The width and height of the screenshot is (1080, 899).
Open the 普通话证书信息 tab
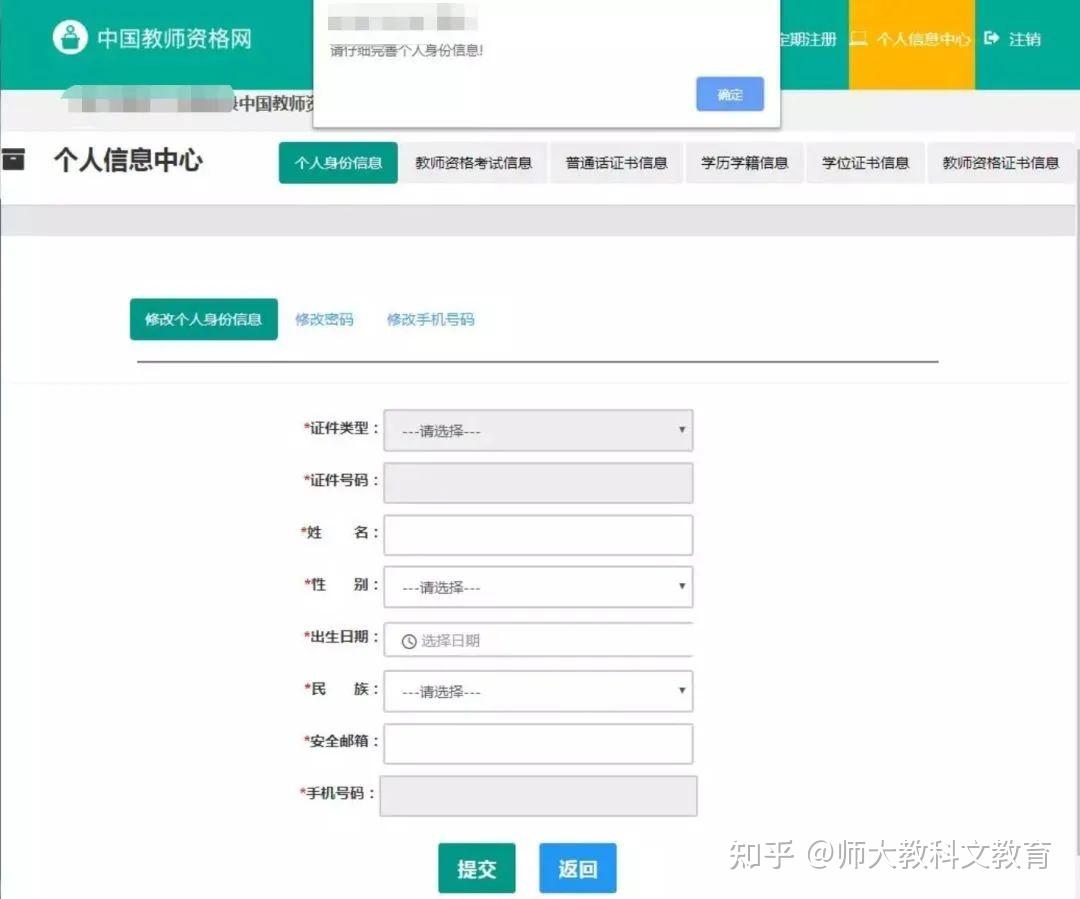click(616, 163)
